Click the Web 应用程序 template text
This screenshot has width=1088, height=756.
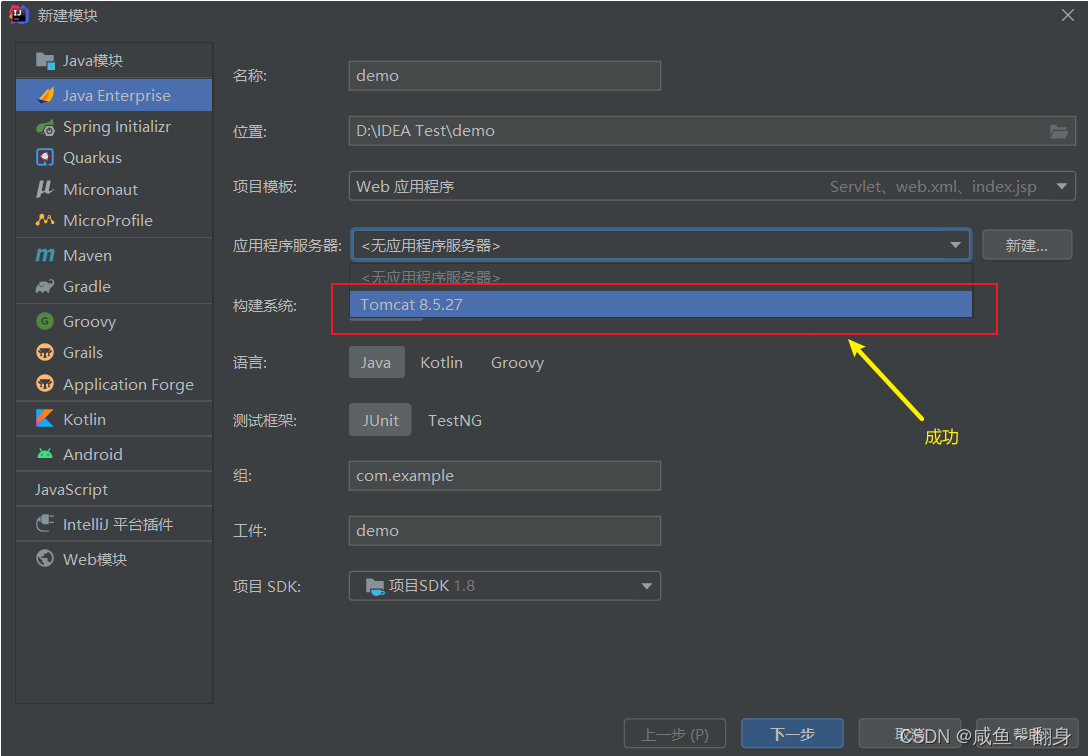click(405, 187)
